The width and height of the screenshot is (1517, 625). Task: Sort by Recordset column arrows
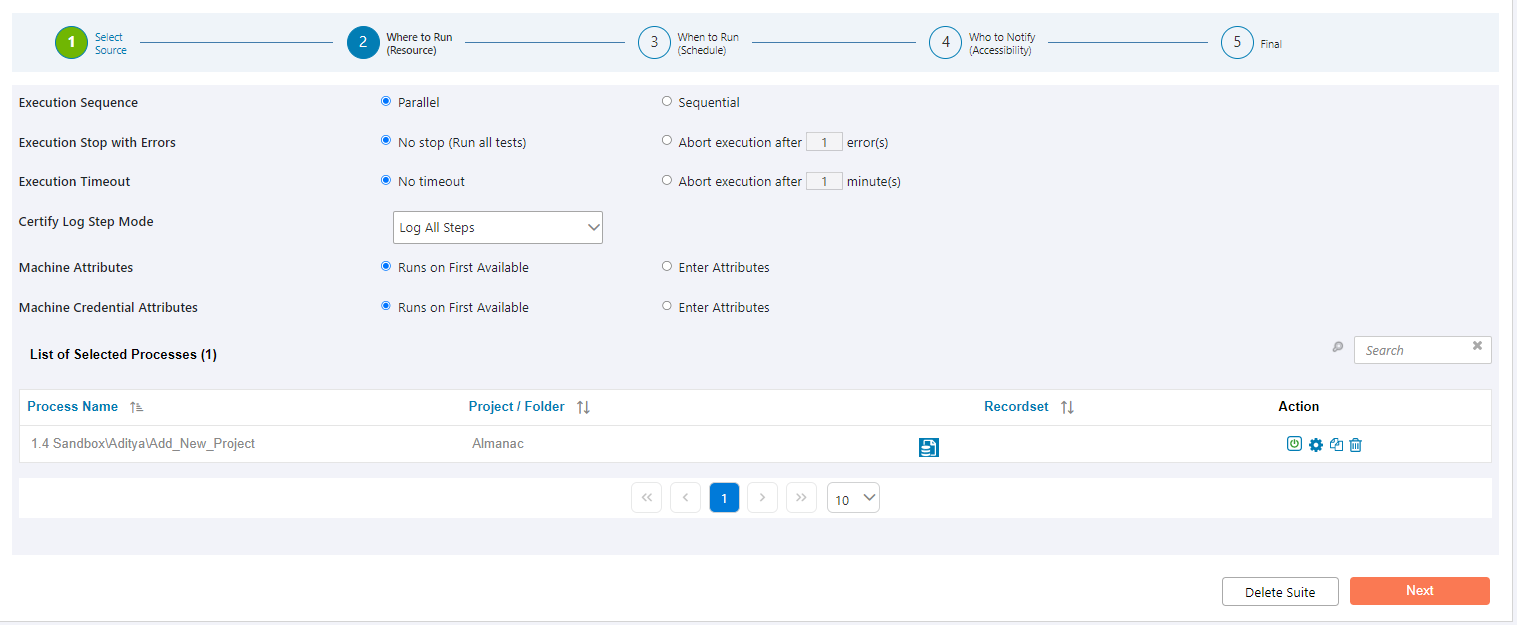click(x=1067, y=407)
